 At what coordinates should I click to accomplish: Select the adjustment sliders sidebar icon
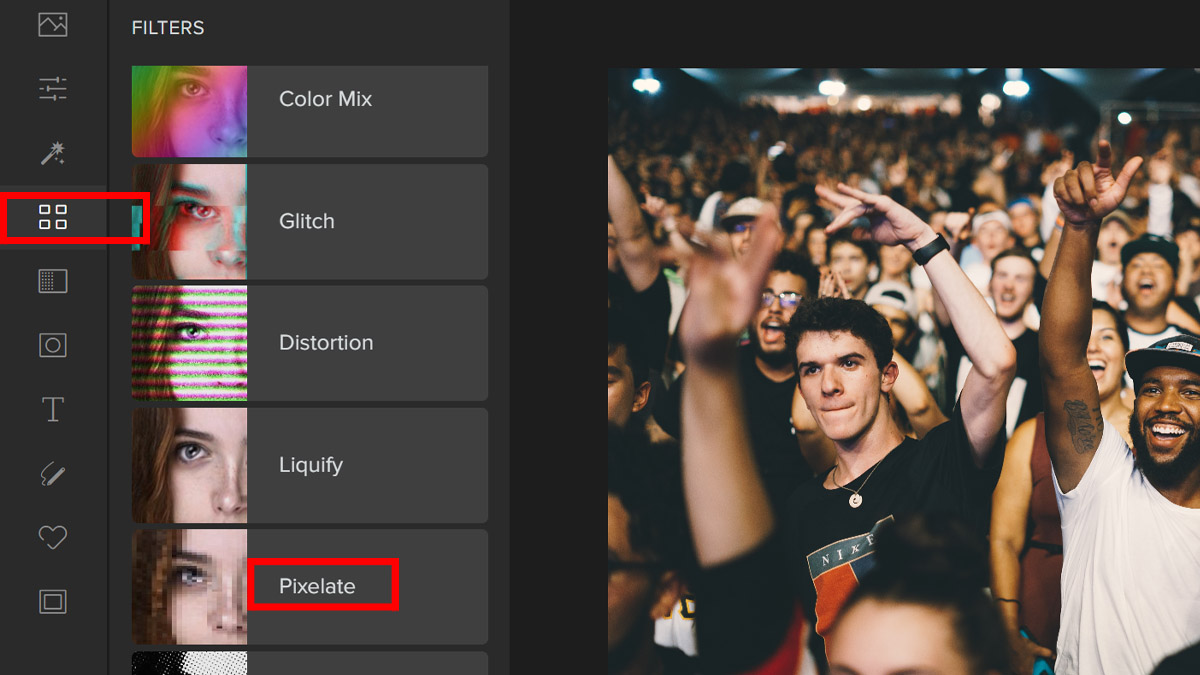click(53, 89)
